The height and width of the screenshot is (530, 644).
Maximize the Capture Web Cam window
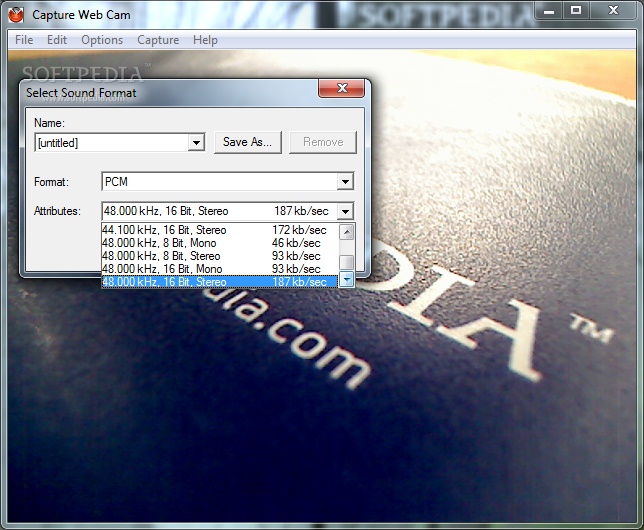pos(576,11)
